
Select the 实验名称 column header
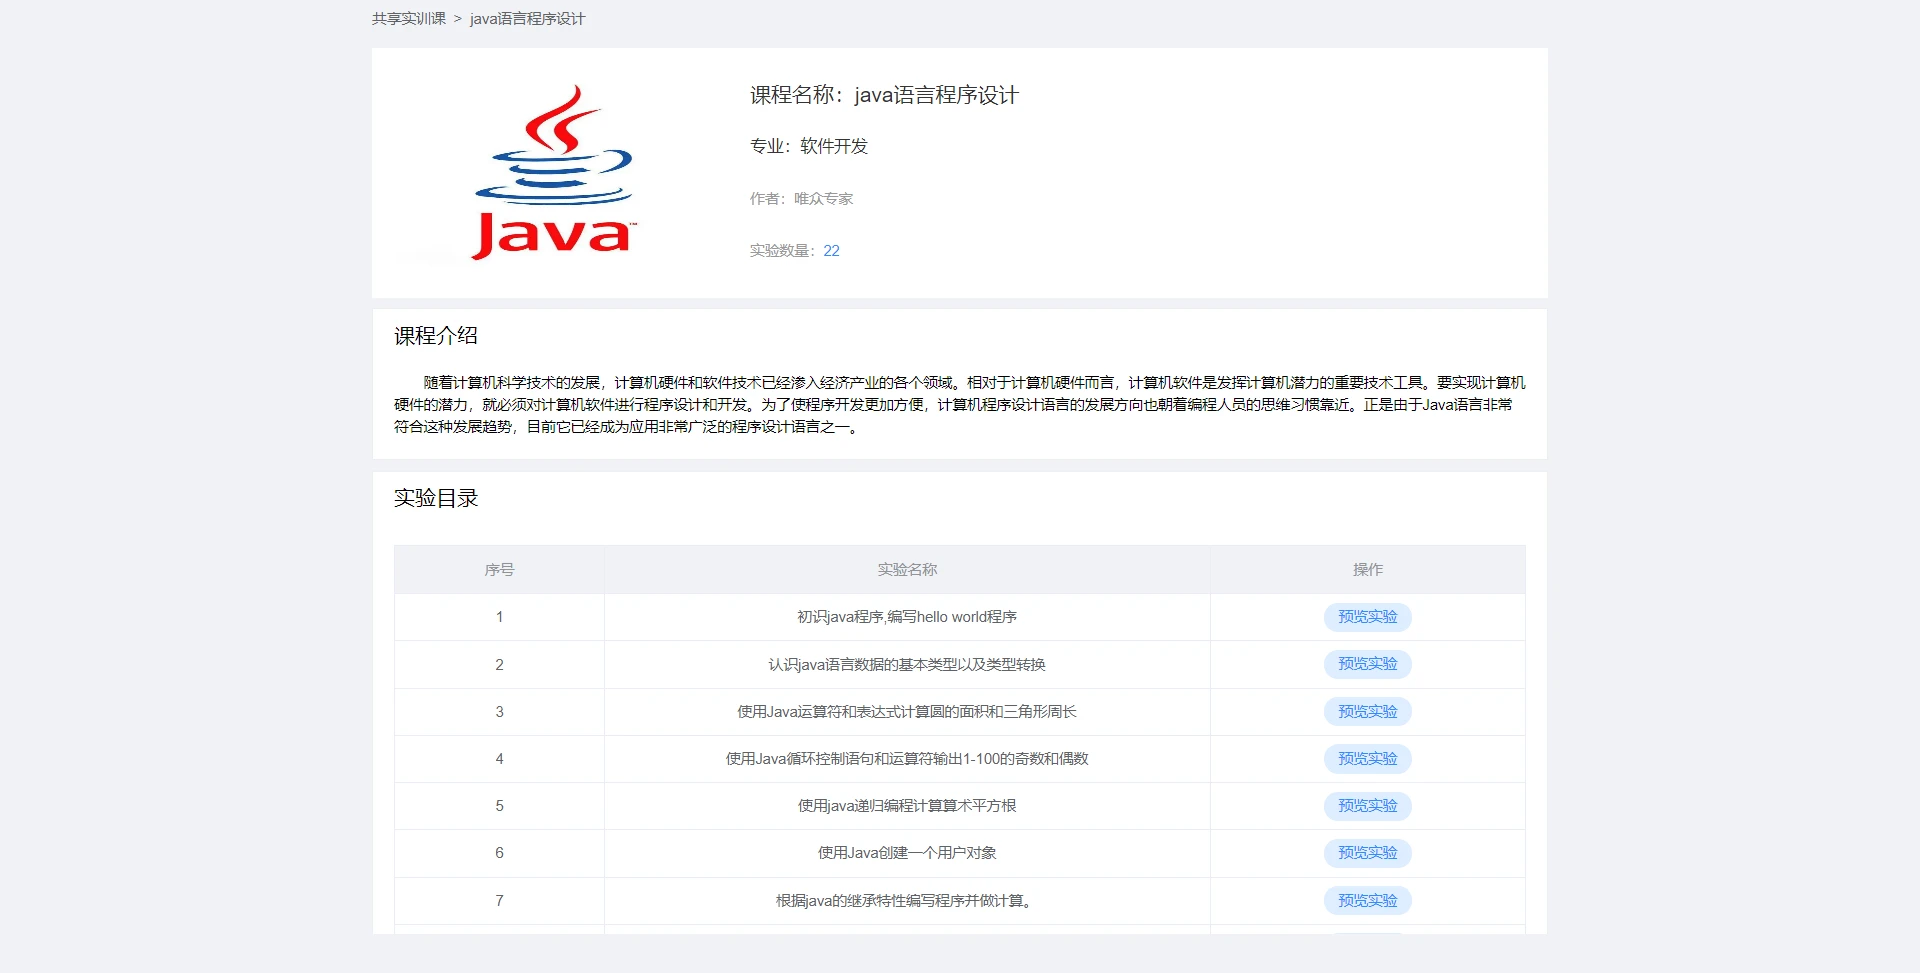(x=907, y=570)
